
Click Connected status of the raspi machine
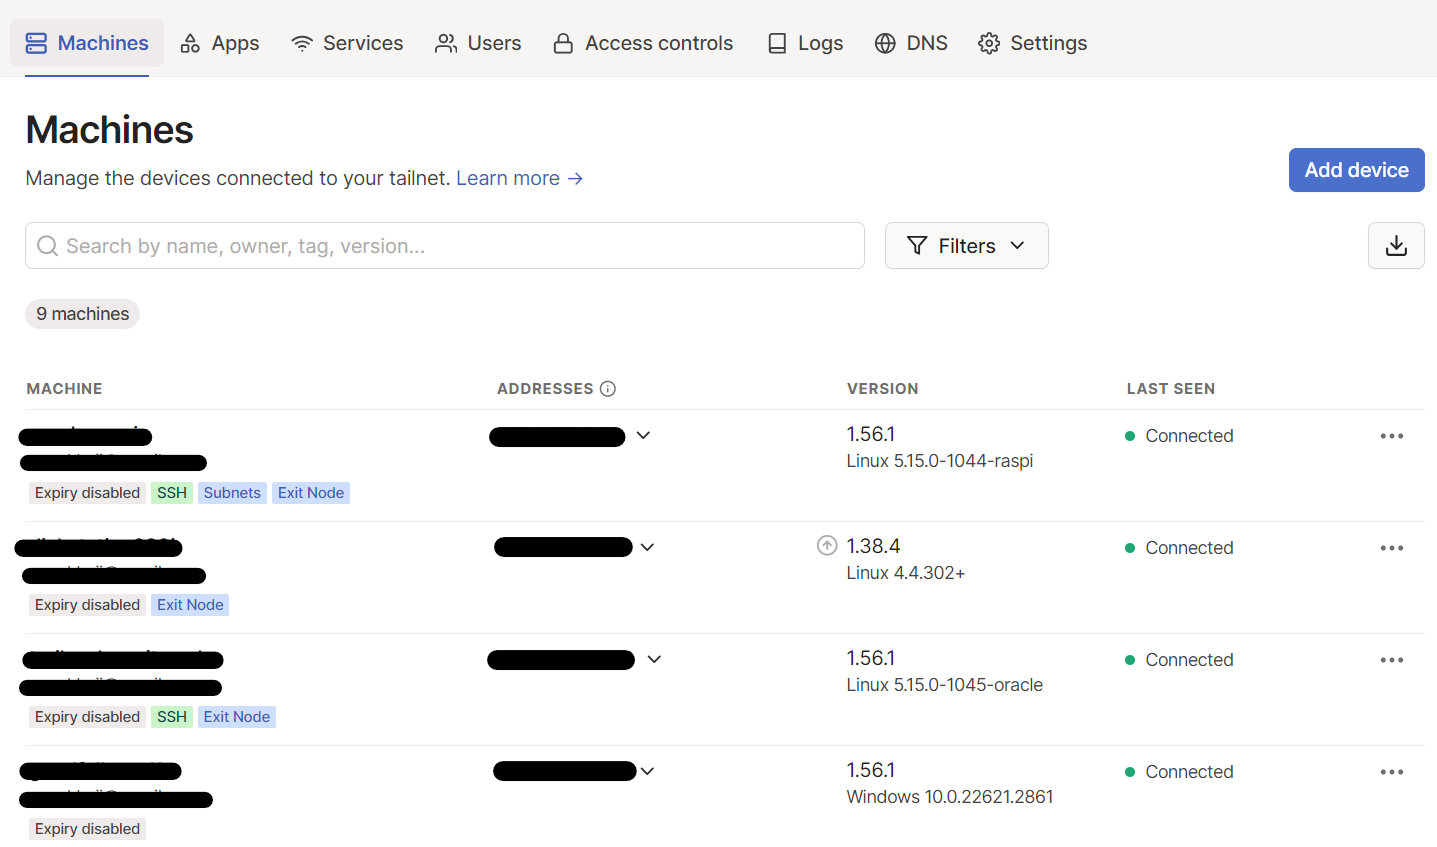[x=1179, y=436]
